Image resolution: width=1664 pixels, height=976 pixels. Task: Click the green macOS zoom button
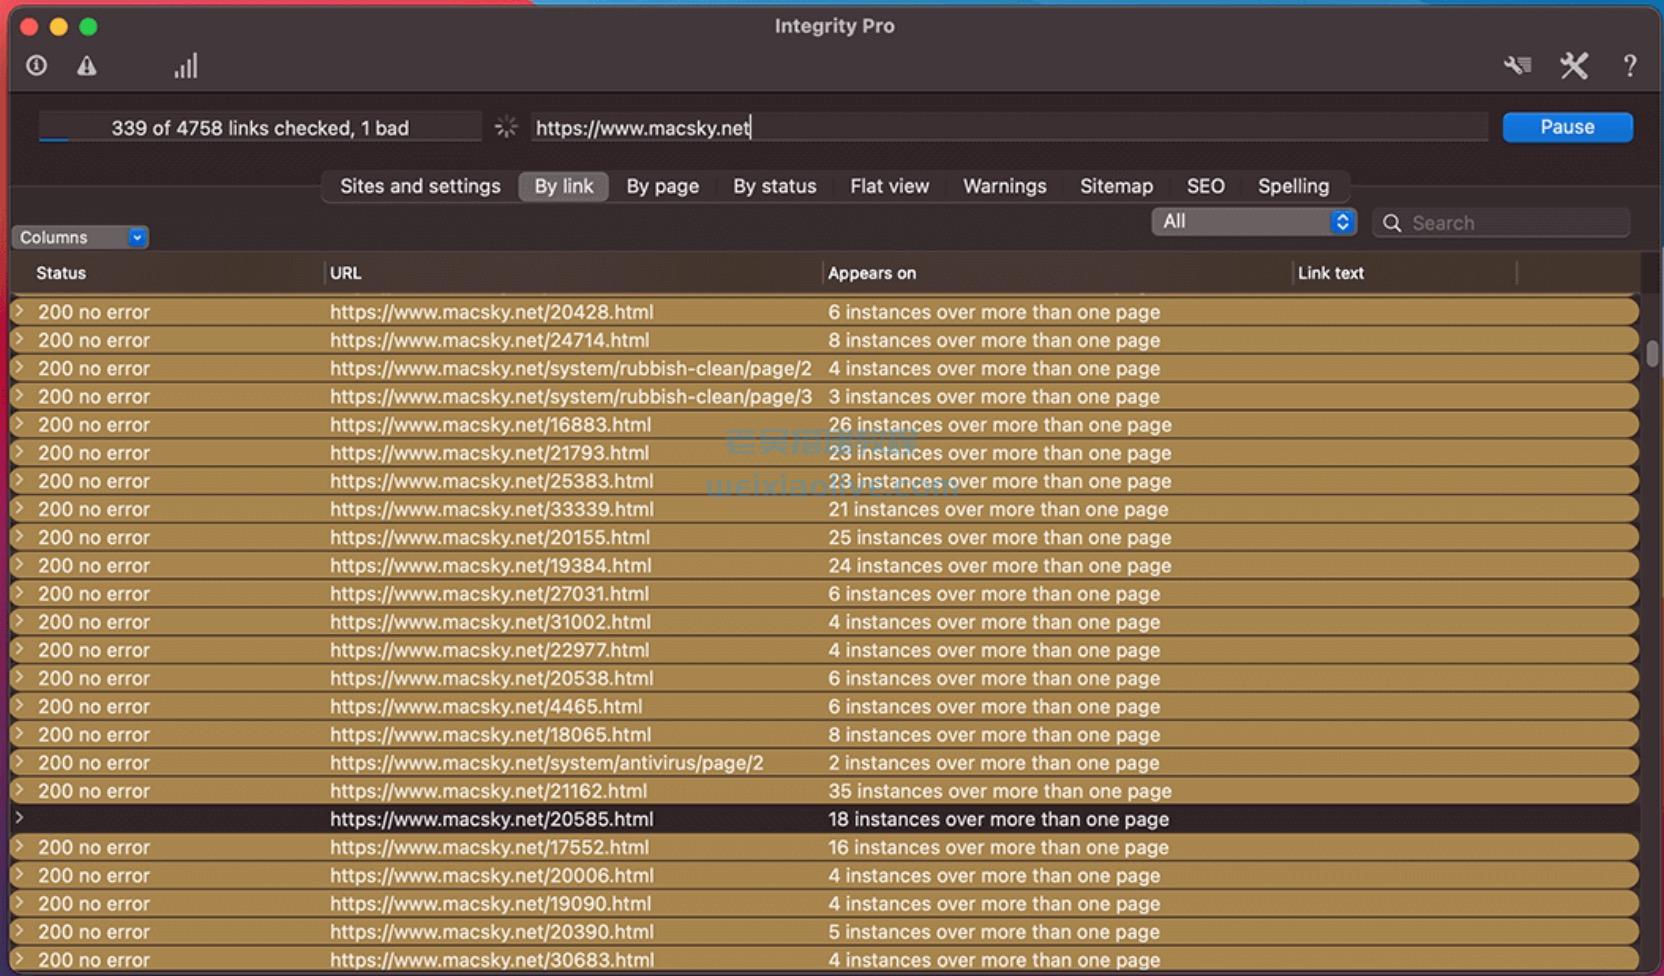click(x=89, y=27)
